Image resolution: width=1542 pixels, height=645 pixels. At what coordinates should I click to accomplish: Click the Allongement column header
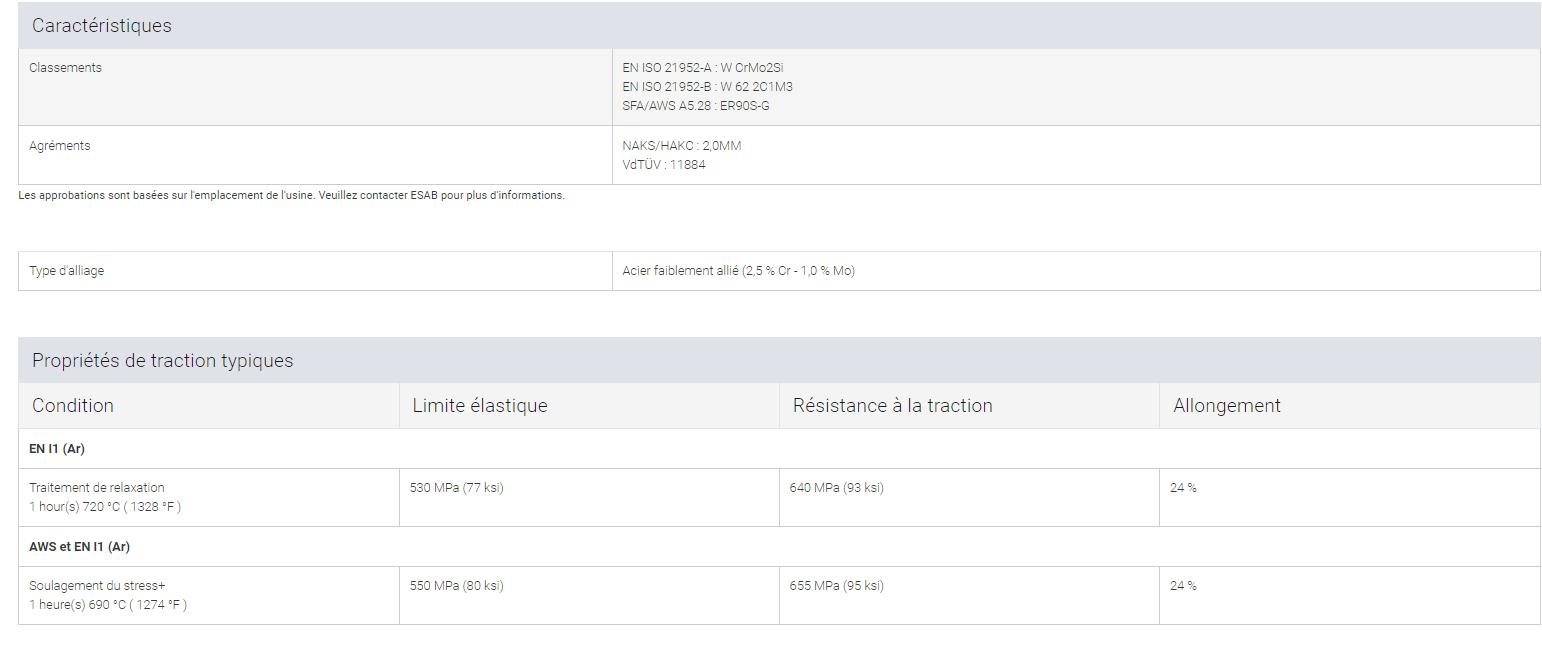[x=1226, y=406]
